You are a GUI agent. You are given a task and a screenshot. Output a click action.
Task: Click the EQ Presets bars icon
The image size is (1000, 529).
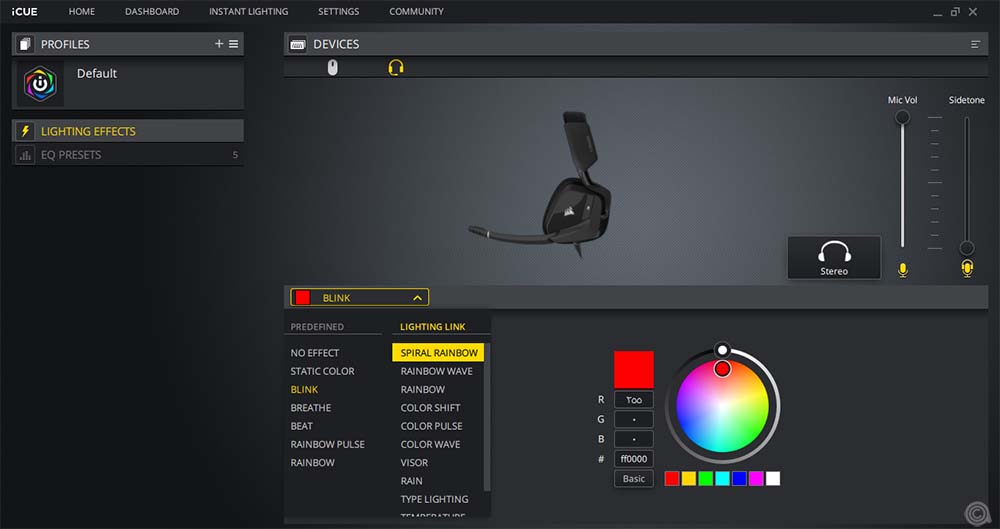click(x=25, y=155)
